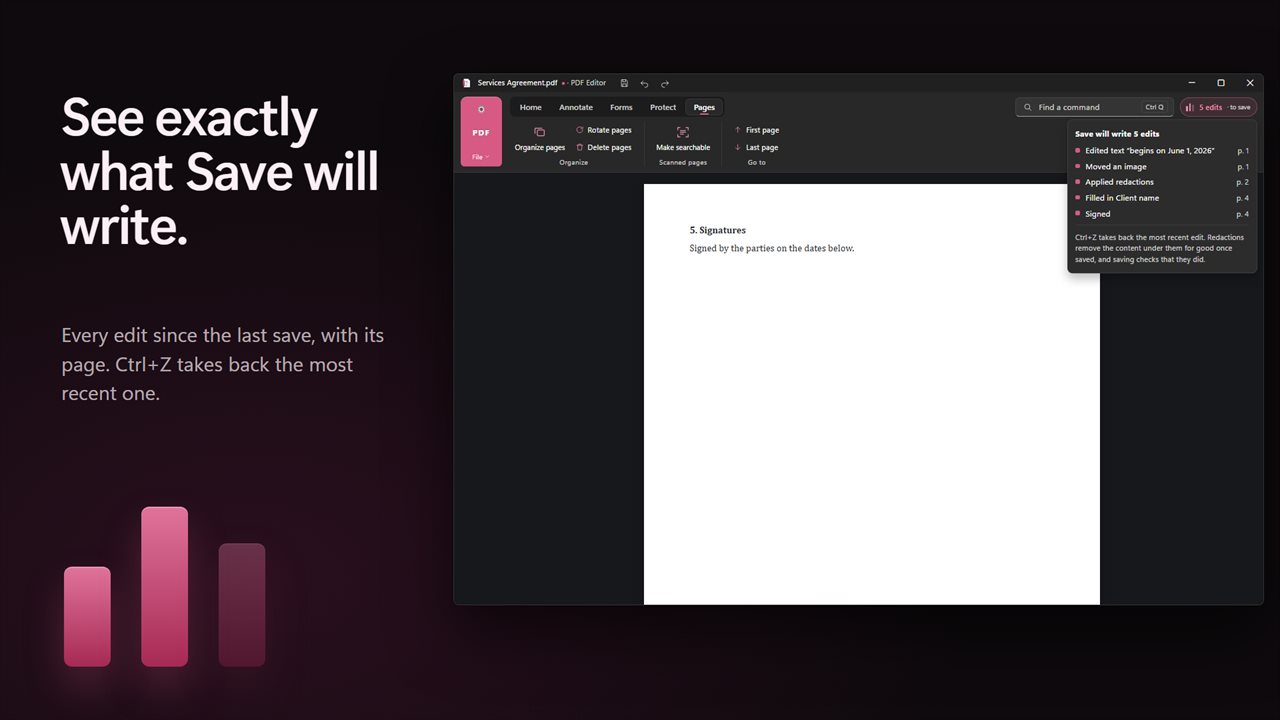
Task: Click the redo arrow in the title bar
Action: 665,83
